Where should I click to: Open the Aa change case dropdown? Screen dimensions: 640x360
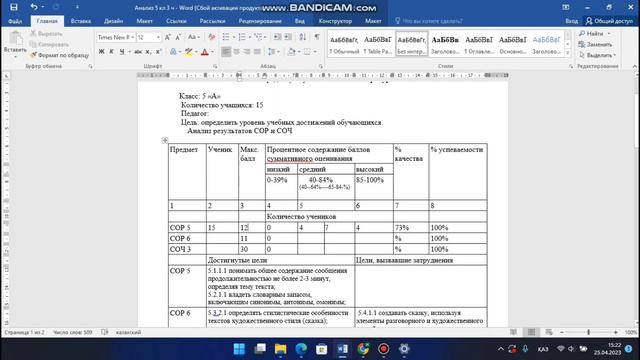pos(194,37)
